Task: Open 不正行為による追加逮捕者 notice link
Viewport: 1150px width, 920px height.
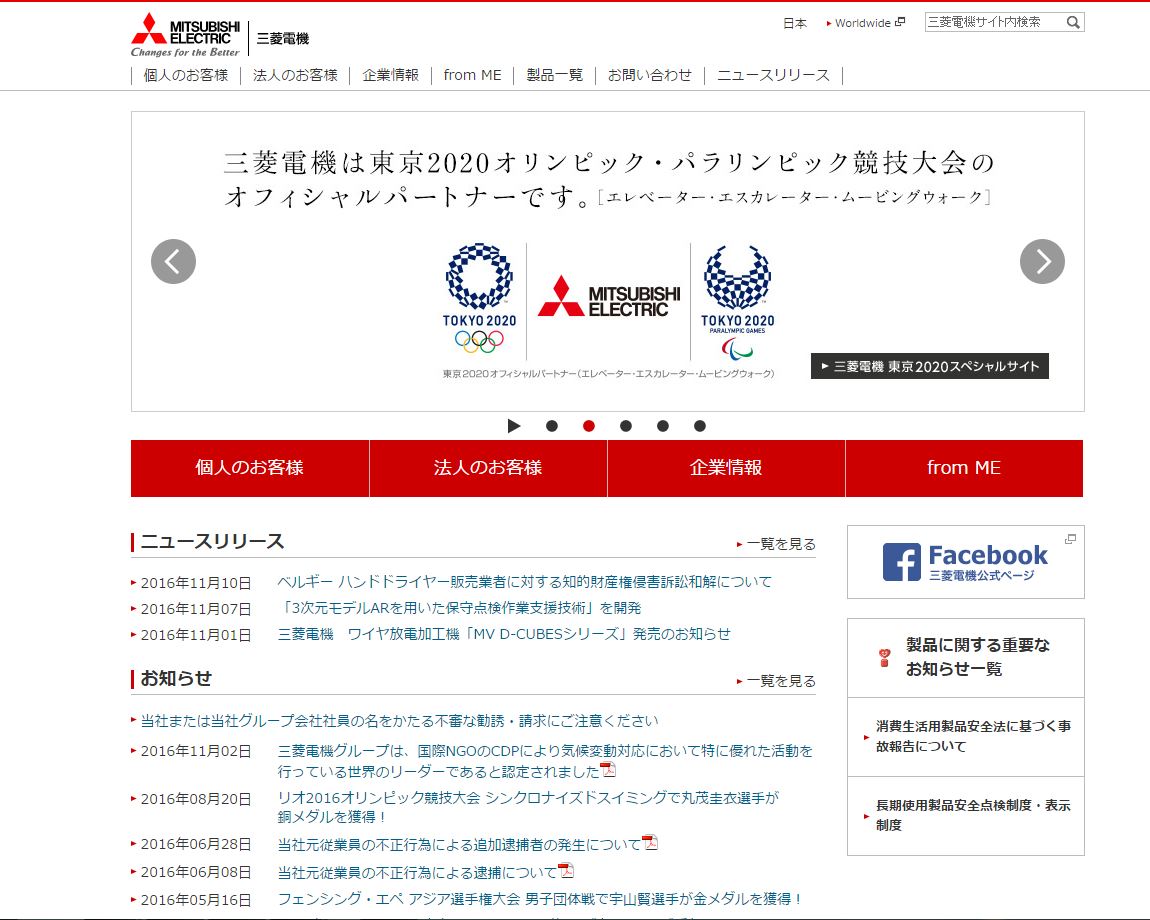Action: (x=459, y=844)
